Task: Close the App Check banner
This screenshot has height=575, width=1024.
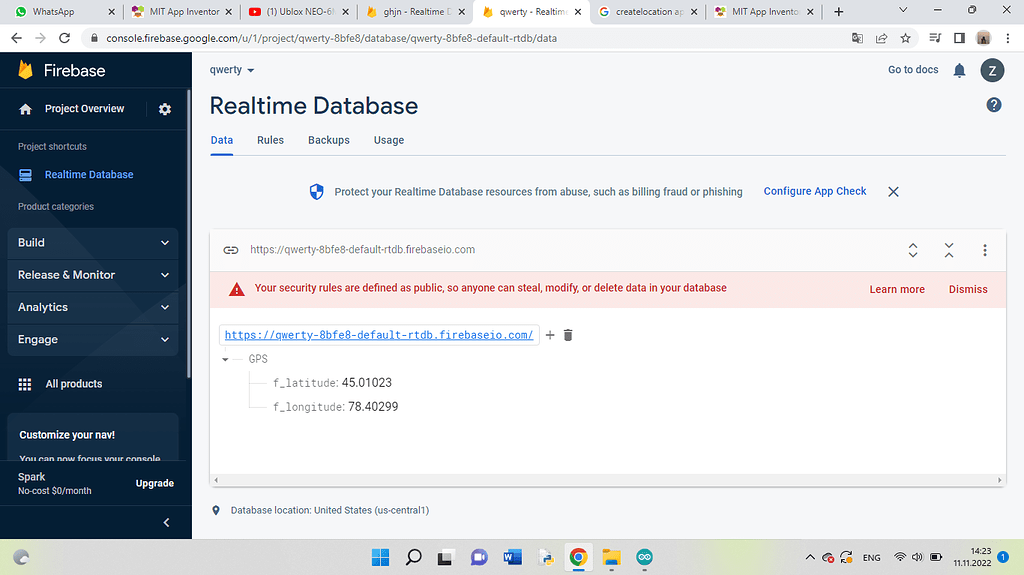Action: click(893, 191)
